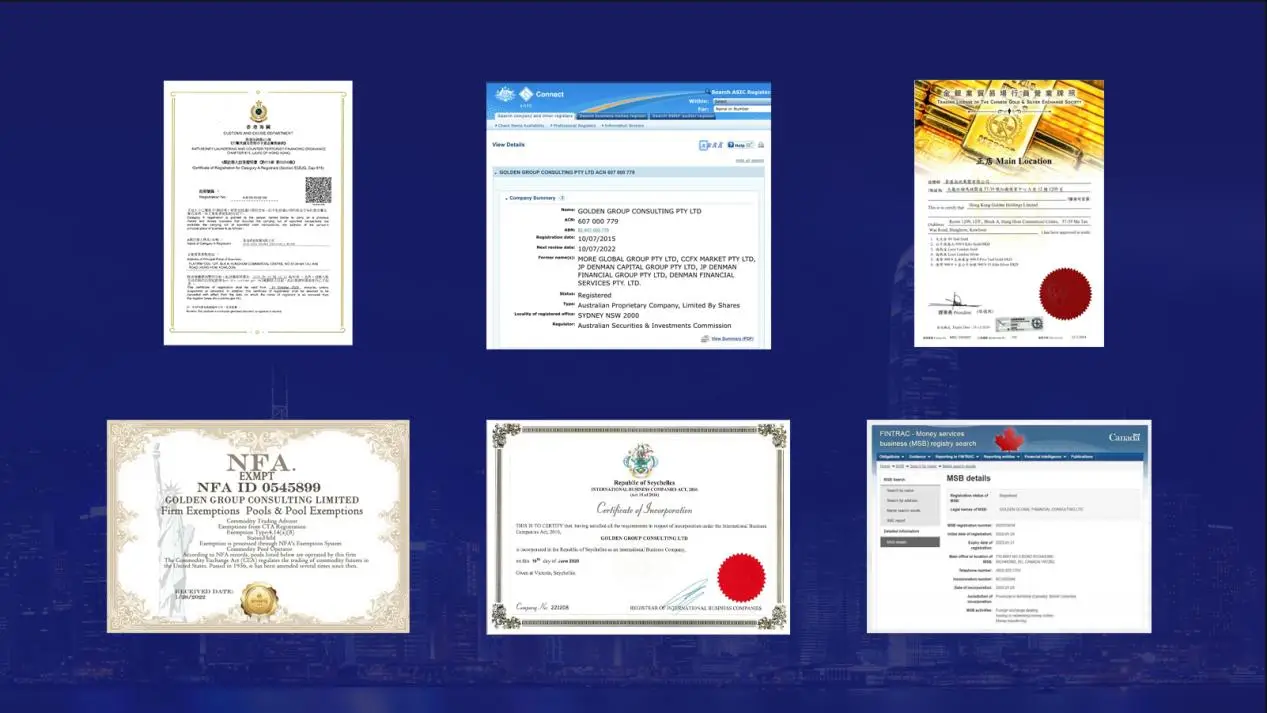Click the ABN number link in Company Summary
Image resolution: width=1267 pixels, height=713 pixels.
(593, 230)
